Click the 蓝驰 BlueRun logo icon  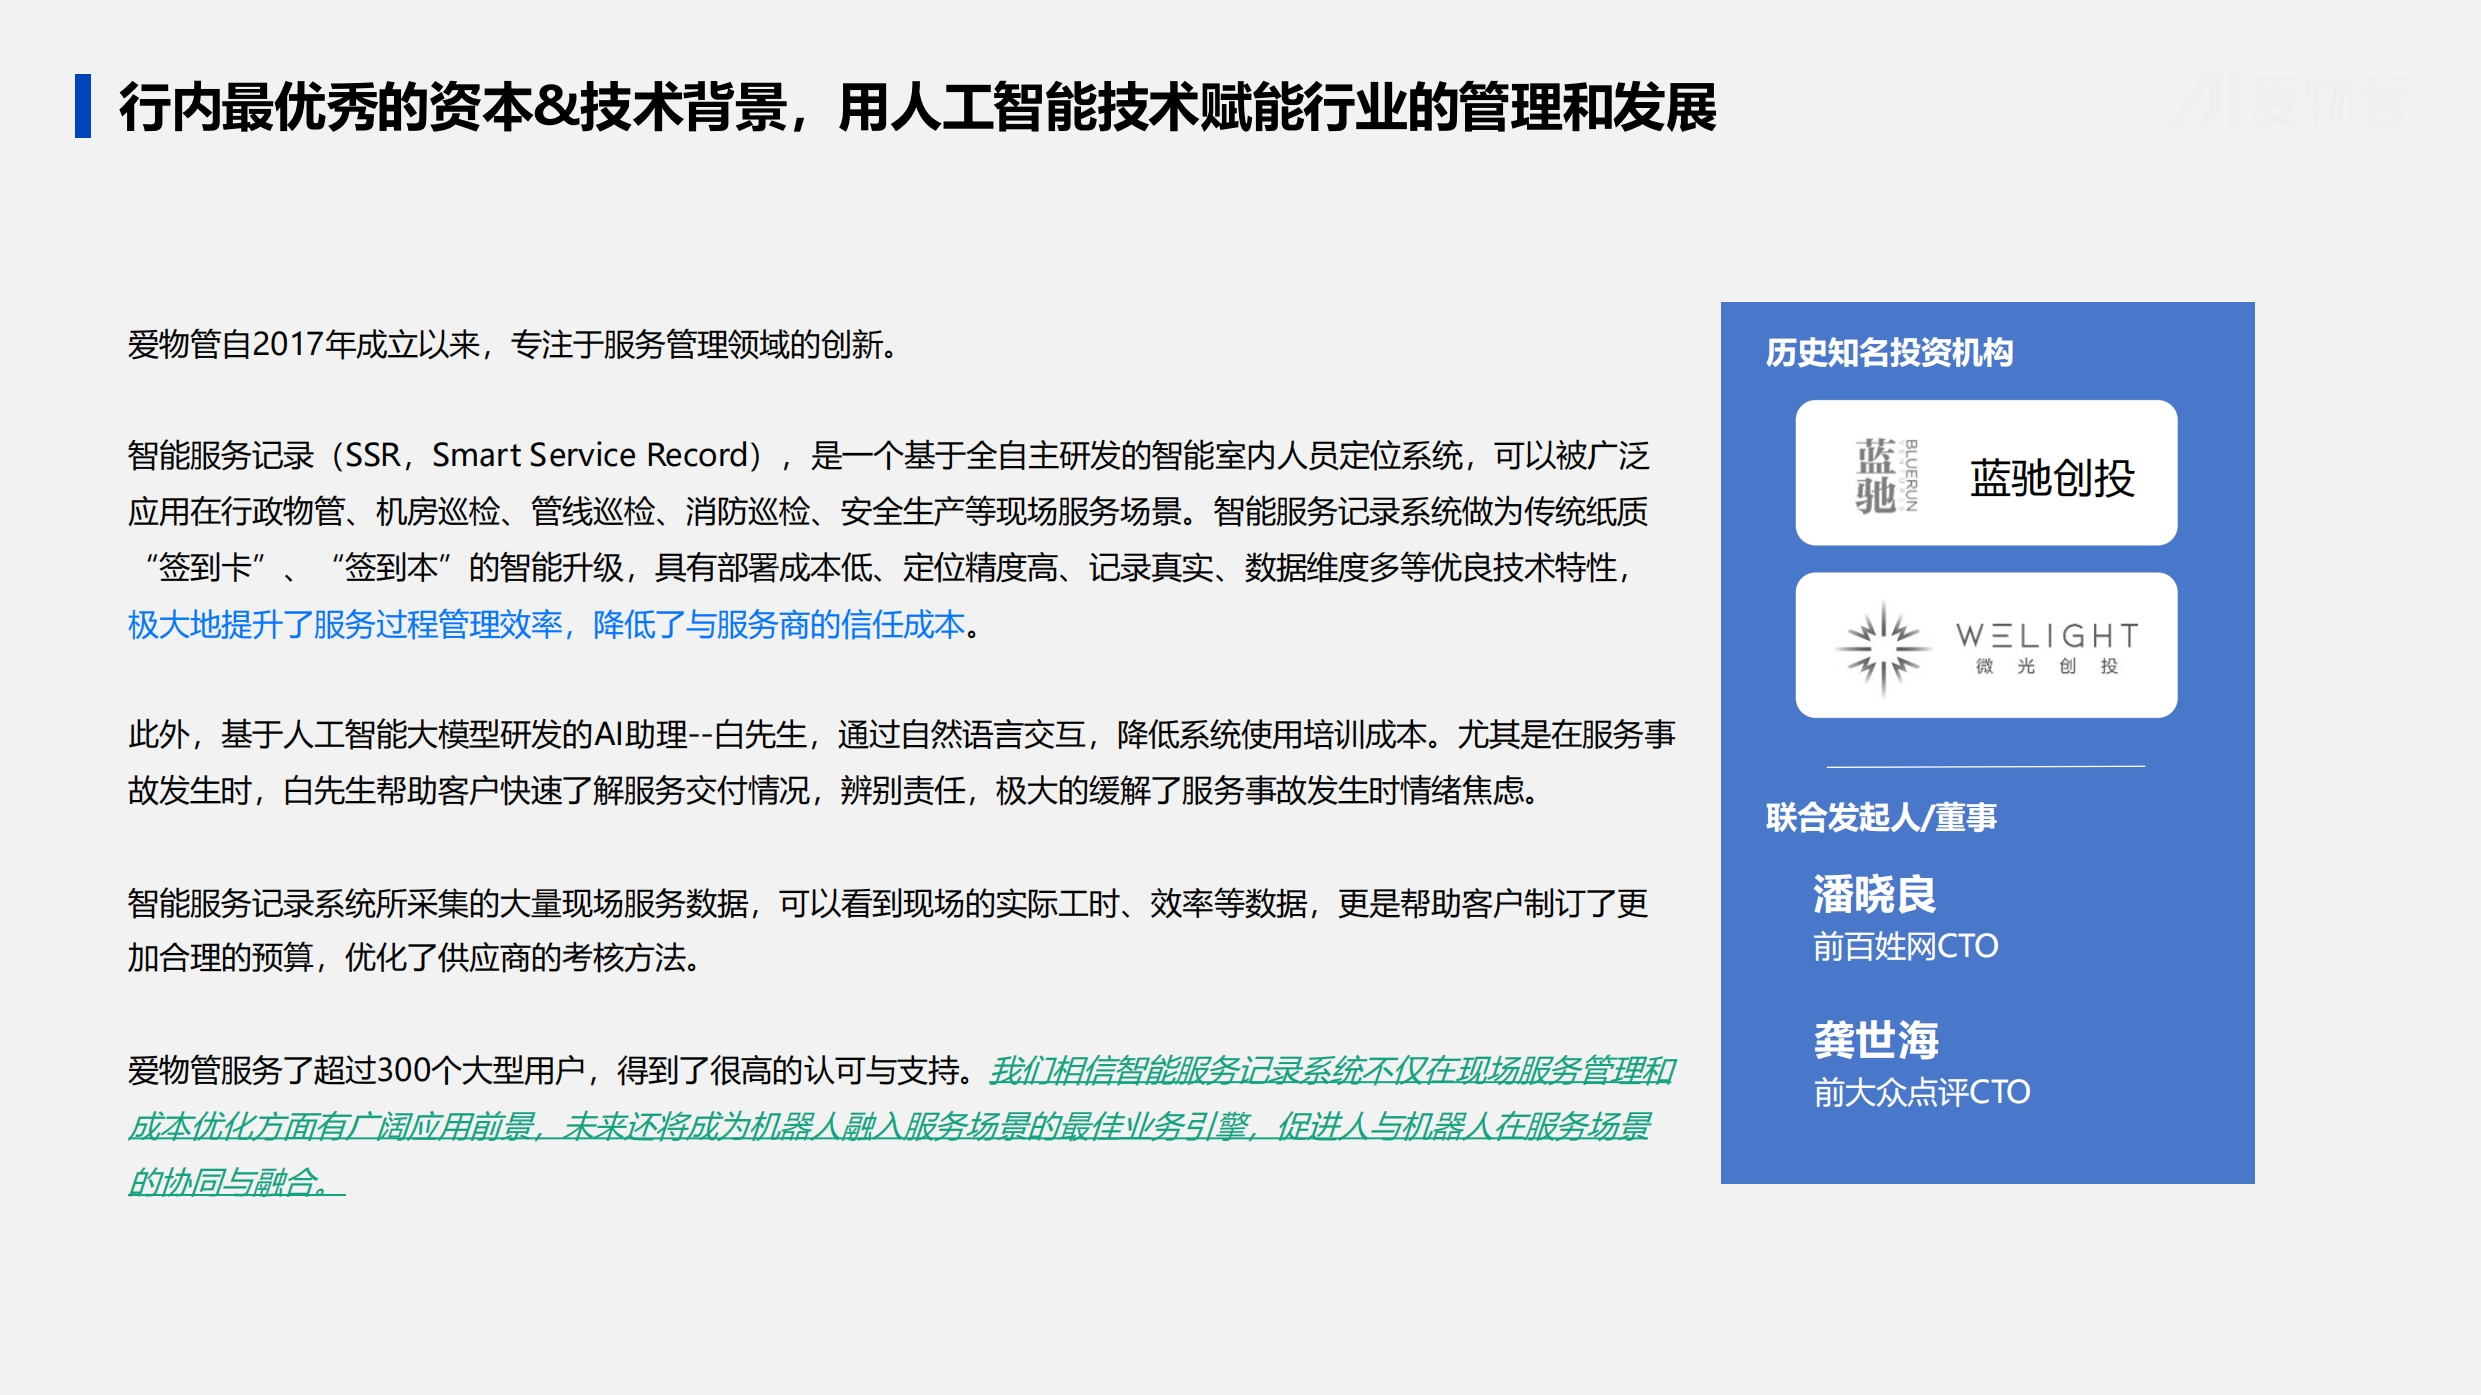click(1886, 476)
